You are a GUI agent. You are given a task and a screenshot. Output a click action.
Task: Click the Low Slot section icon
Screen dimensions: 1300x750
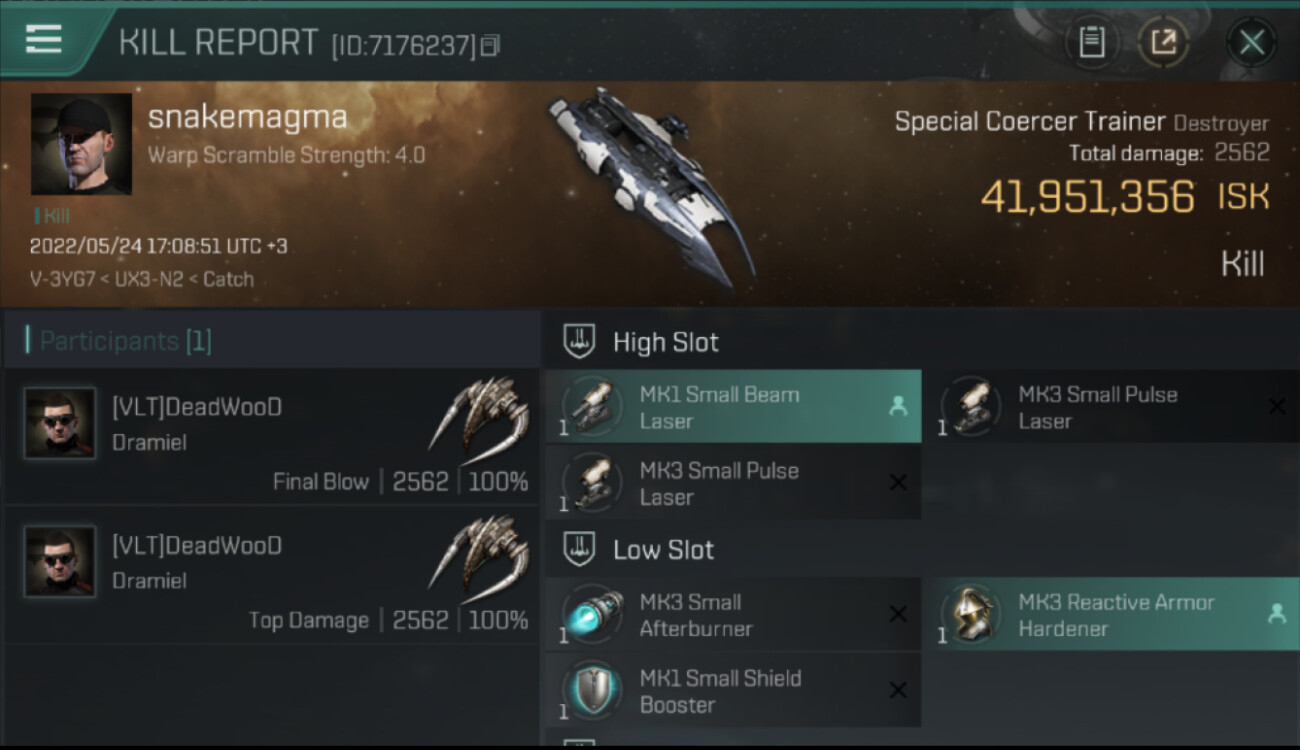580,549
